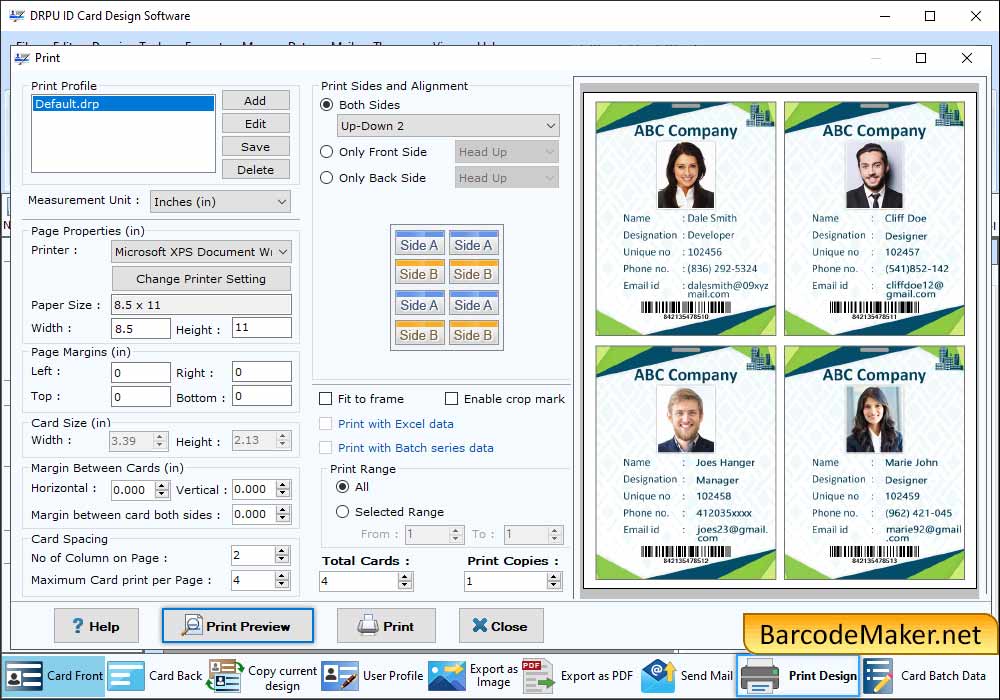This screenshot has height=700, width=1000.
Task: Click the Dale Smith ID card thumbnail
Action: coord(686,219)
